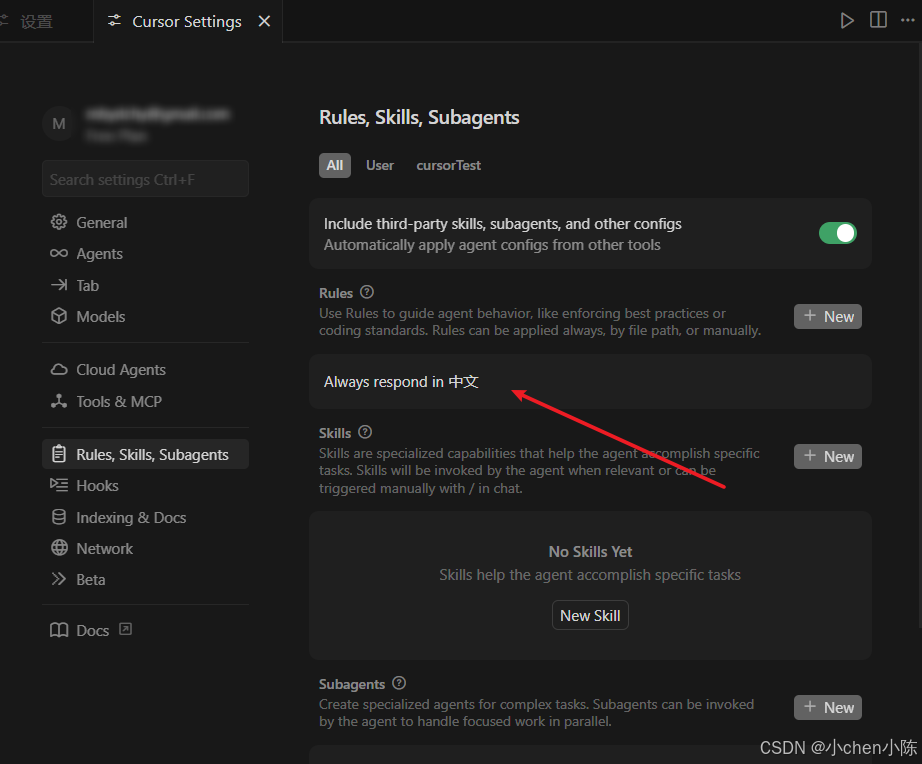This screenshot has width=922, height=764.
Task: Open Docs book icon
Action: pyautogui.click(x=59, y=630)
